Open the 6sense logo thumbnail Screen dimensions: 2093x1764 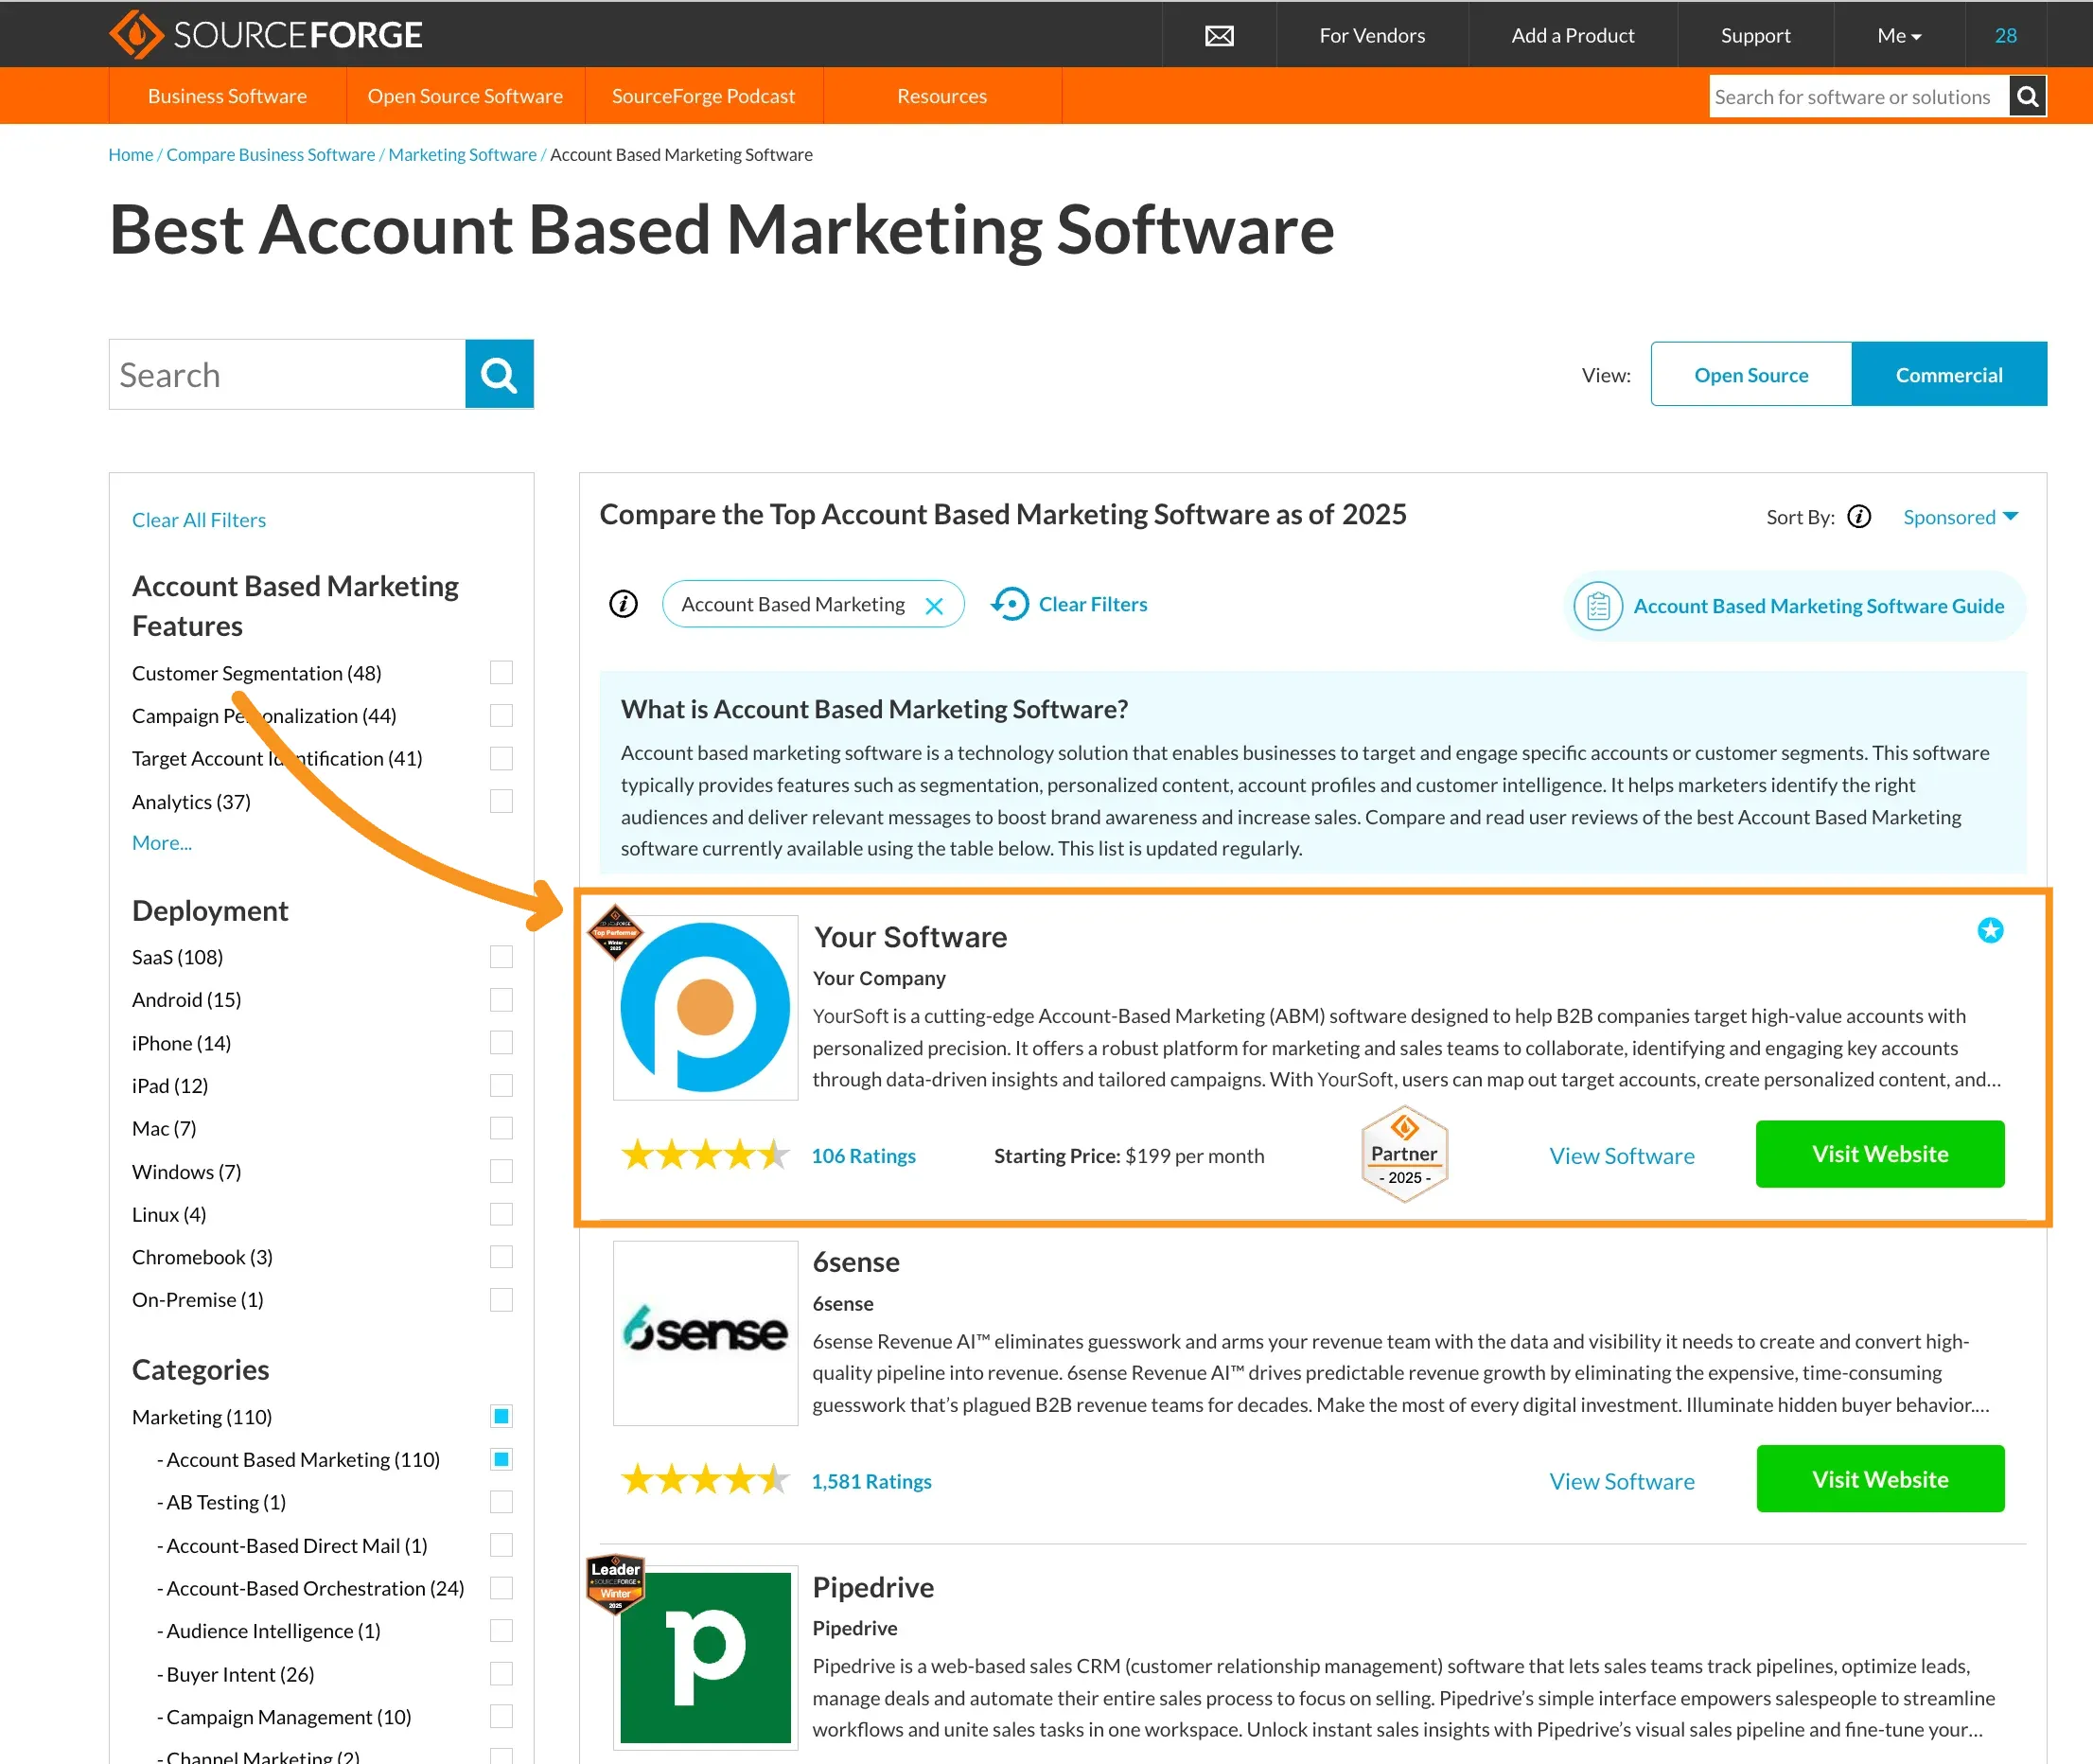point(705,1333)
